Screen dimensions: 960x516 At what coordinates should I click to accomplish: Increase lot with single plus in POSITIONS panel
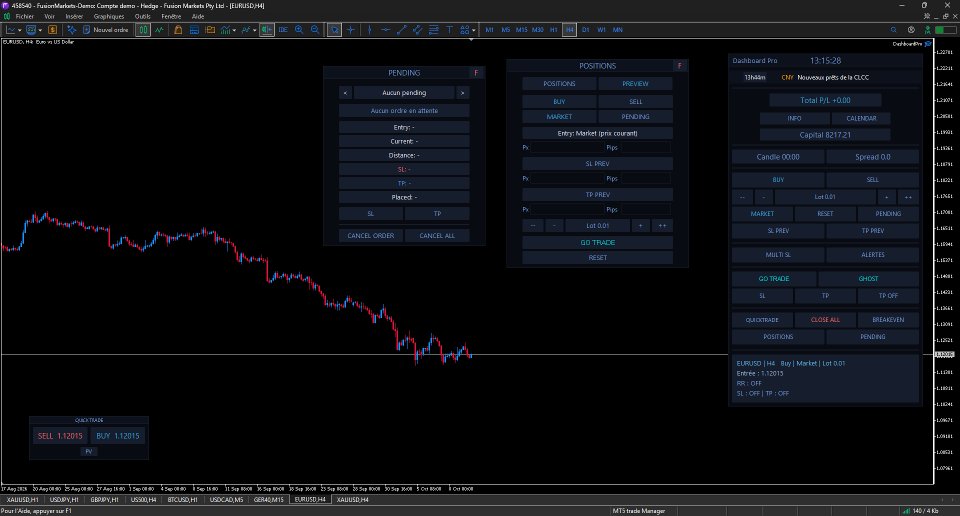click(x=640, y=226)
